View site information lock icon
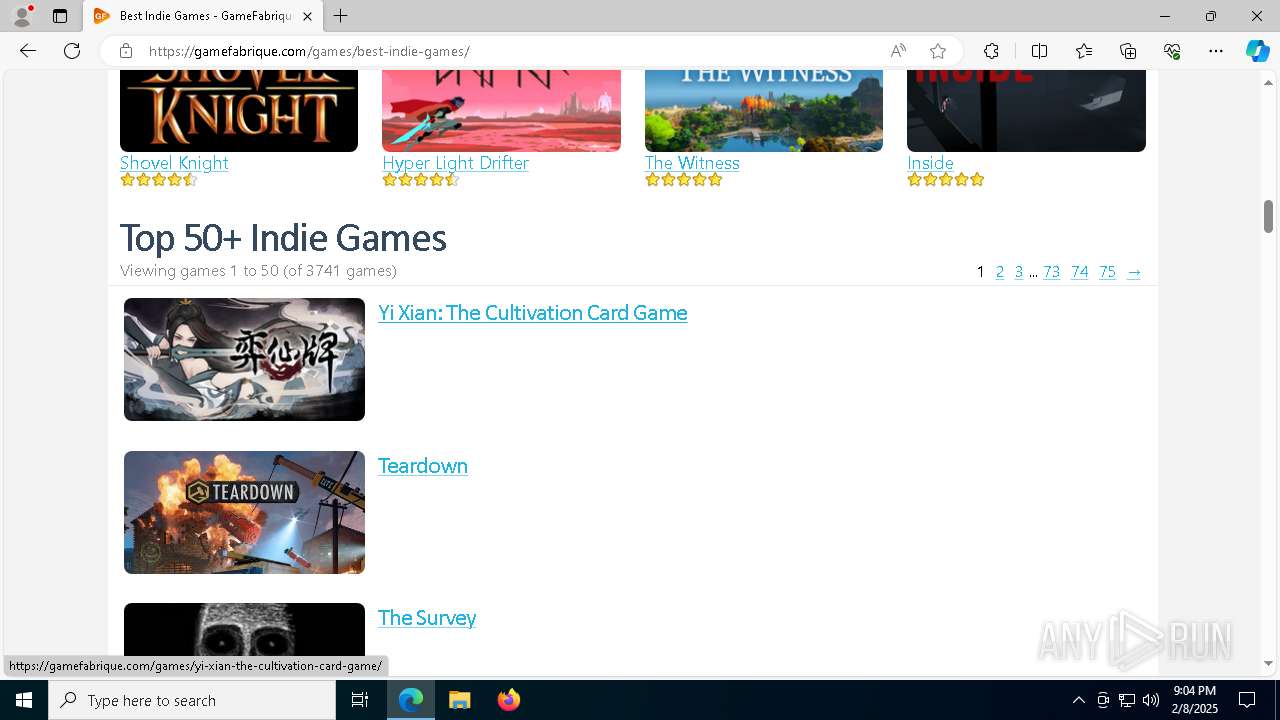1280x720 pixels. click(x=125, y=51)
